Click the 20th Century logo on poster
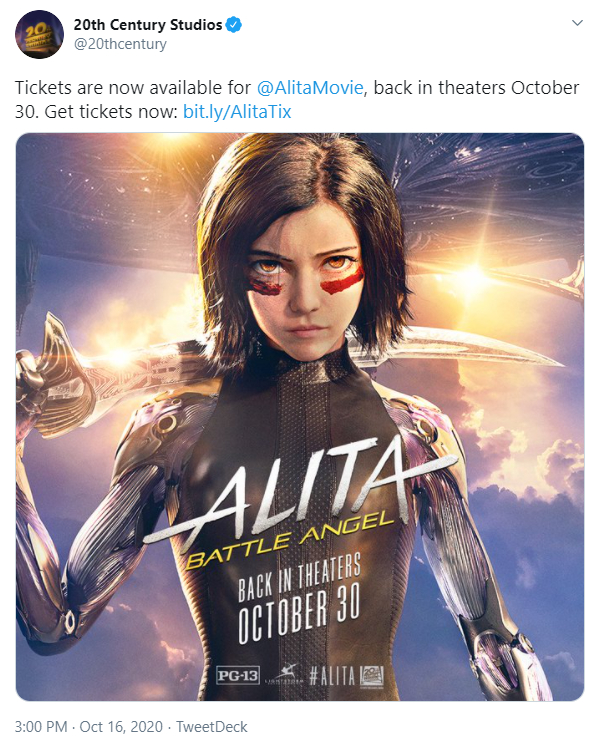This screenshot has width=599, height=745. pos(371,675)
